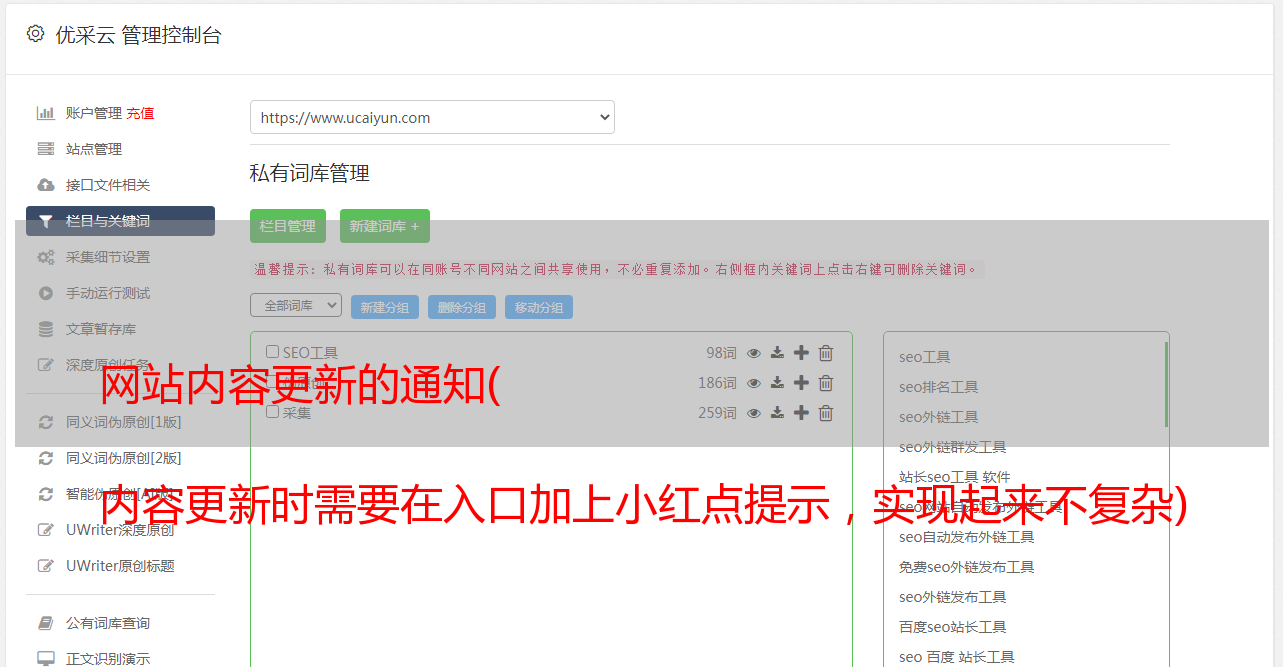The image size is (1283, 667).
Task: View keywords with the eye icon for SEO工具
Action: [x=754, y=353]
